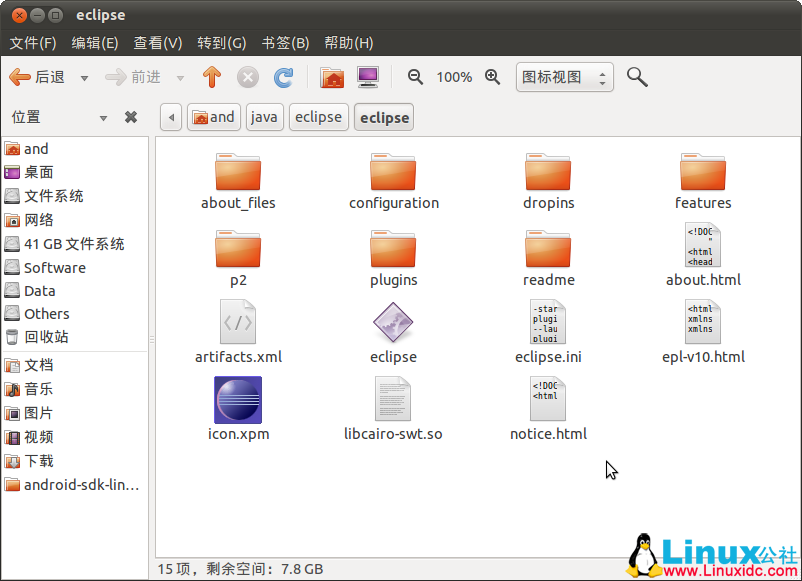
Task: Select 音乐 bookmark in the sidebar
Action: tap(75, 389)
